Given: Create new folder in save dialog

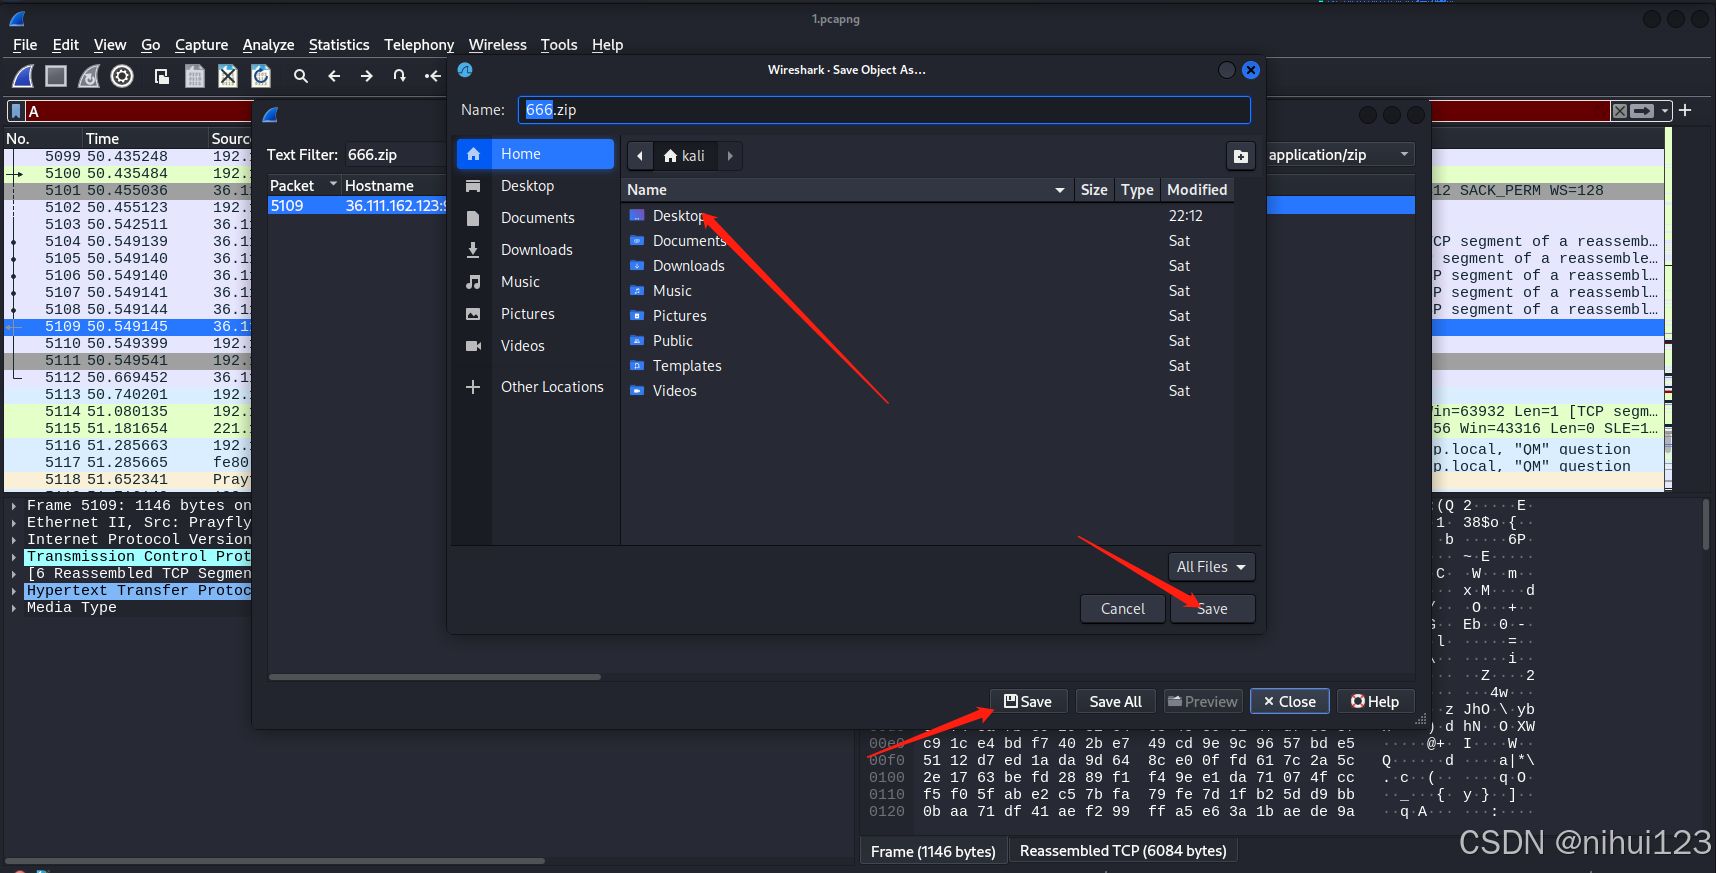Looking at the screenshot, I should coord(1240,156).
